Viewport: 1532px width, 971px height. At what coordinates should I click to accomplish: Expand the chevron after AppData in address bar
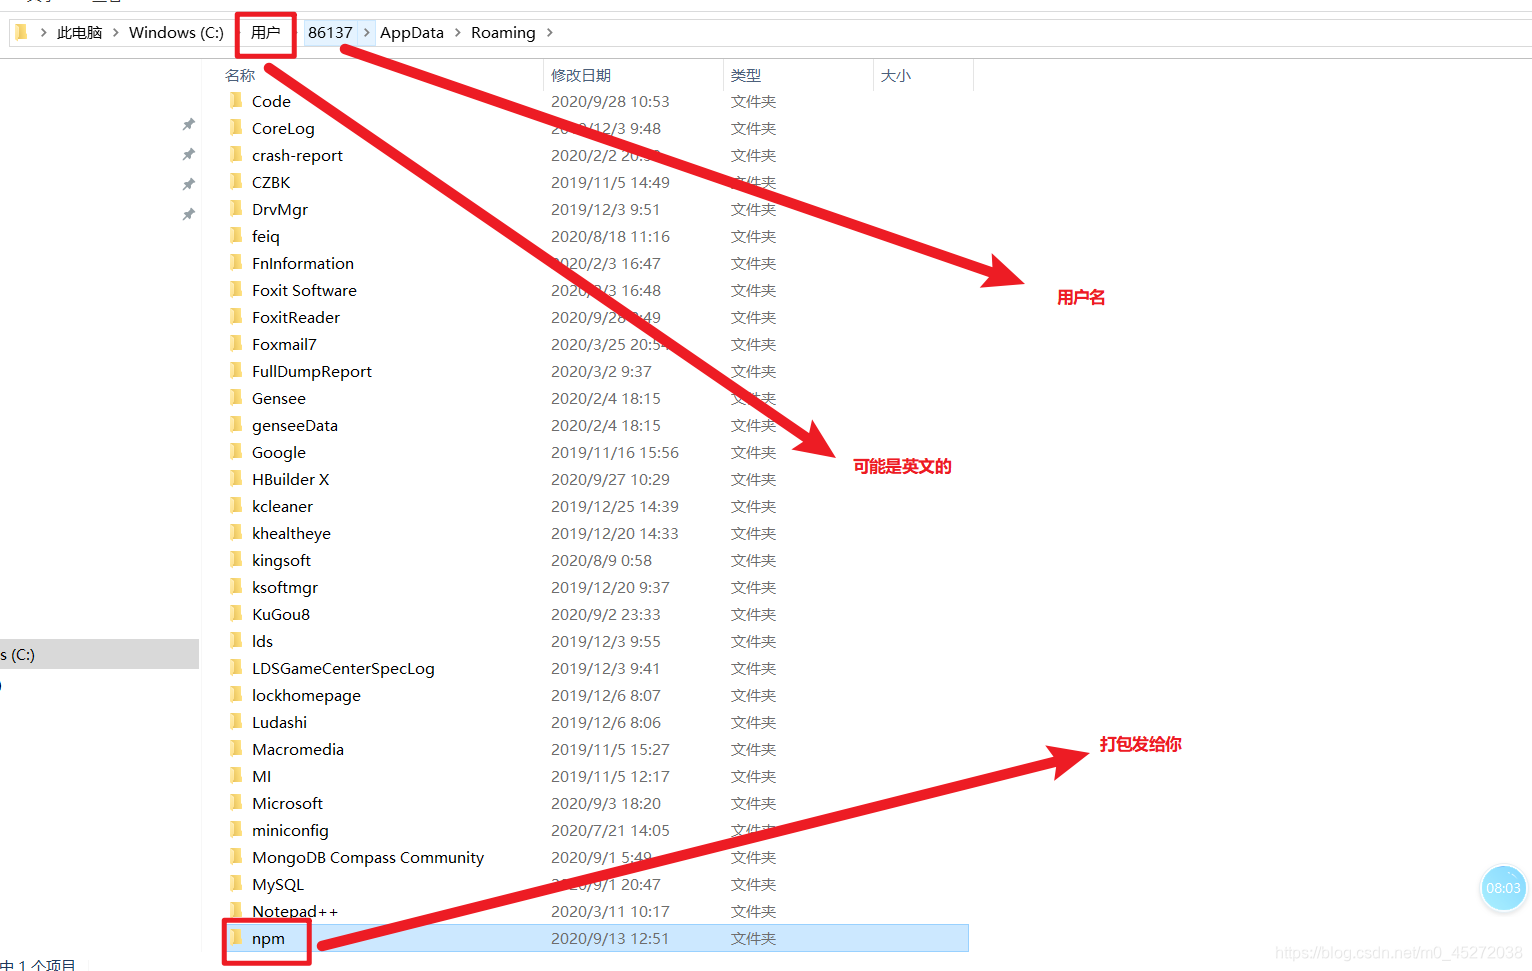(458, 33)
